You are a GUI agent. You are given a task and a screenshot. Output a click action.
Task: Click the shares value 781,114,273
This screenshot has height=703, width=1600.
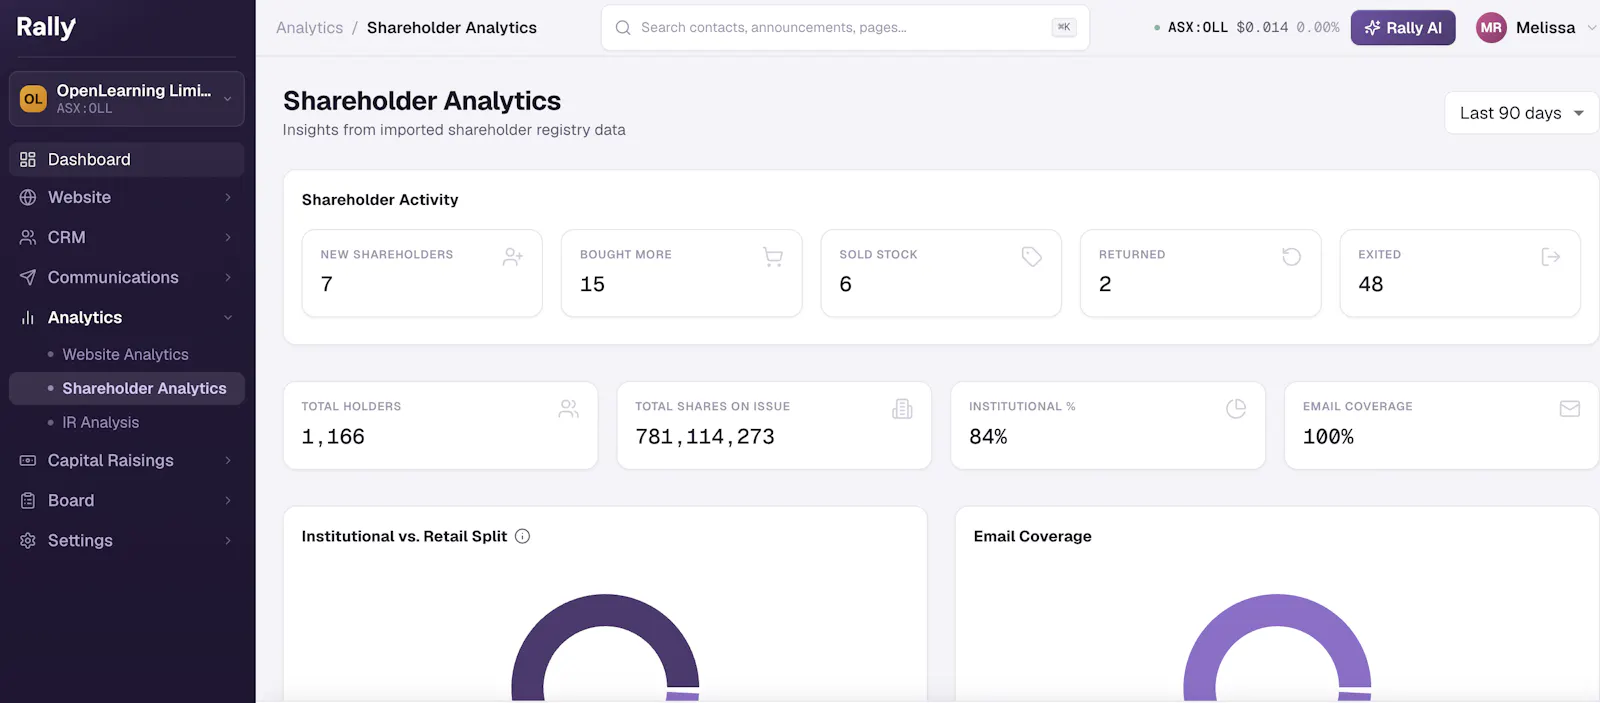point(705,437)
